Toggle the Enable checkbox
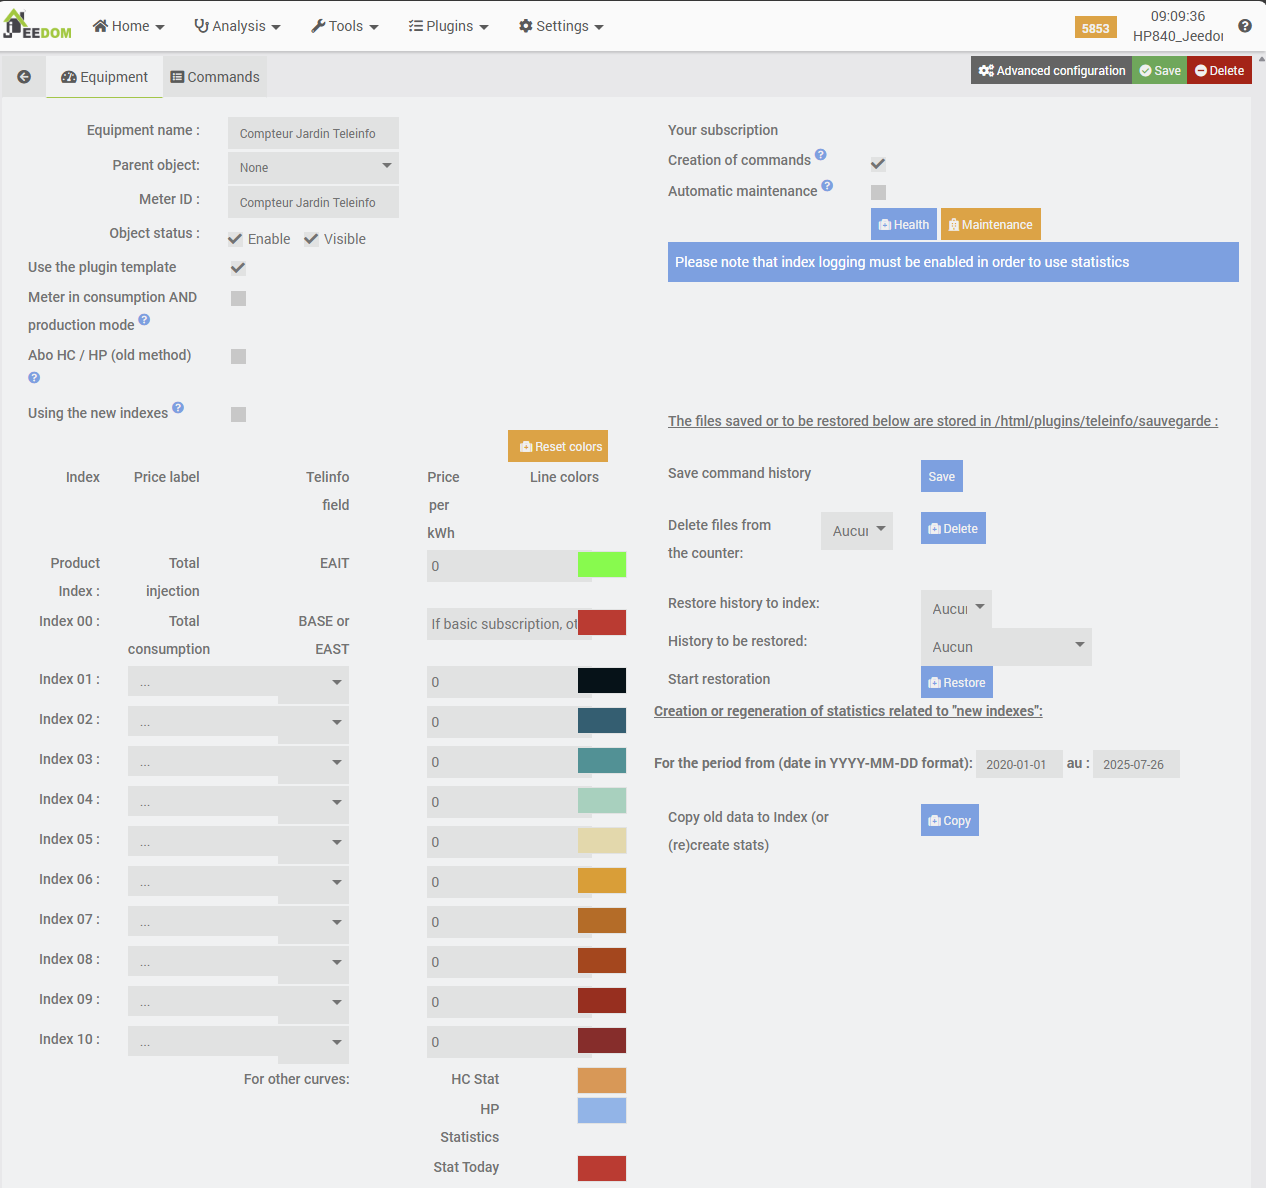Screen dimensions: 1266x1188 (x=236, y=239)
